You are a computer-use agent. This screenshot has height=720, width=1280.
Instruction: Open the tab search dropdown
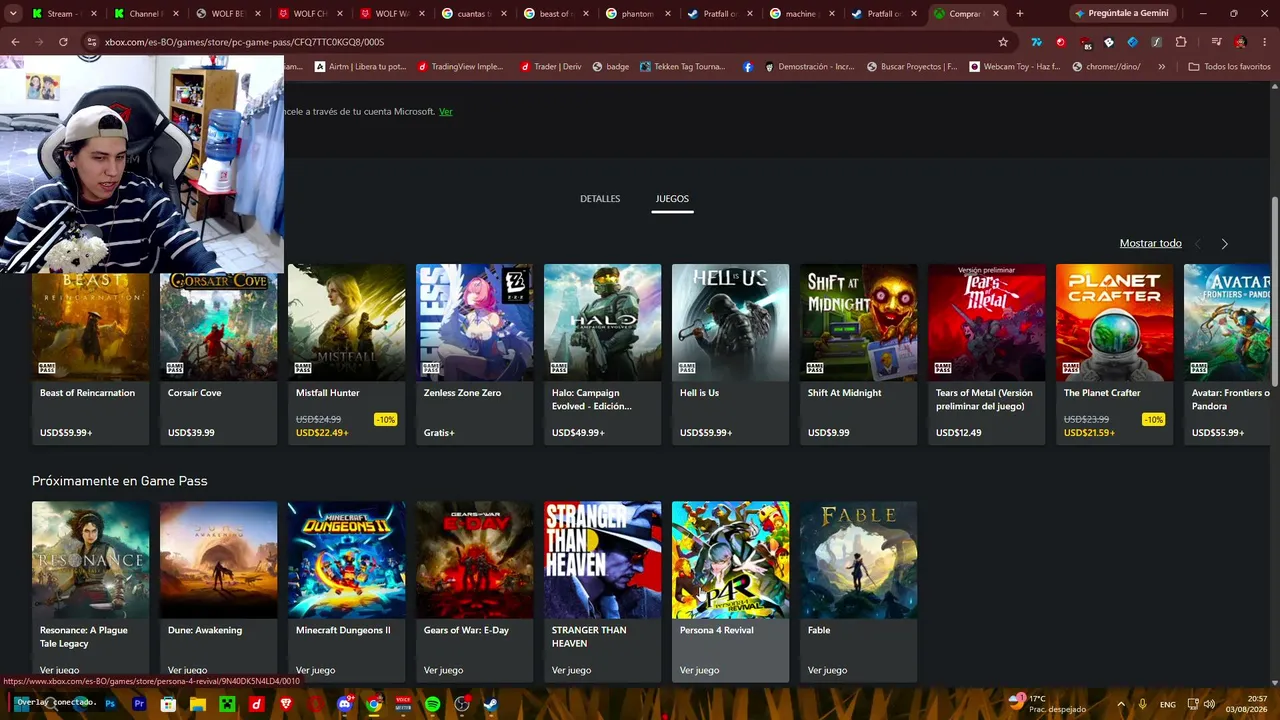tap(13, 14)
